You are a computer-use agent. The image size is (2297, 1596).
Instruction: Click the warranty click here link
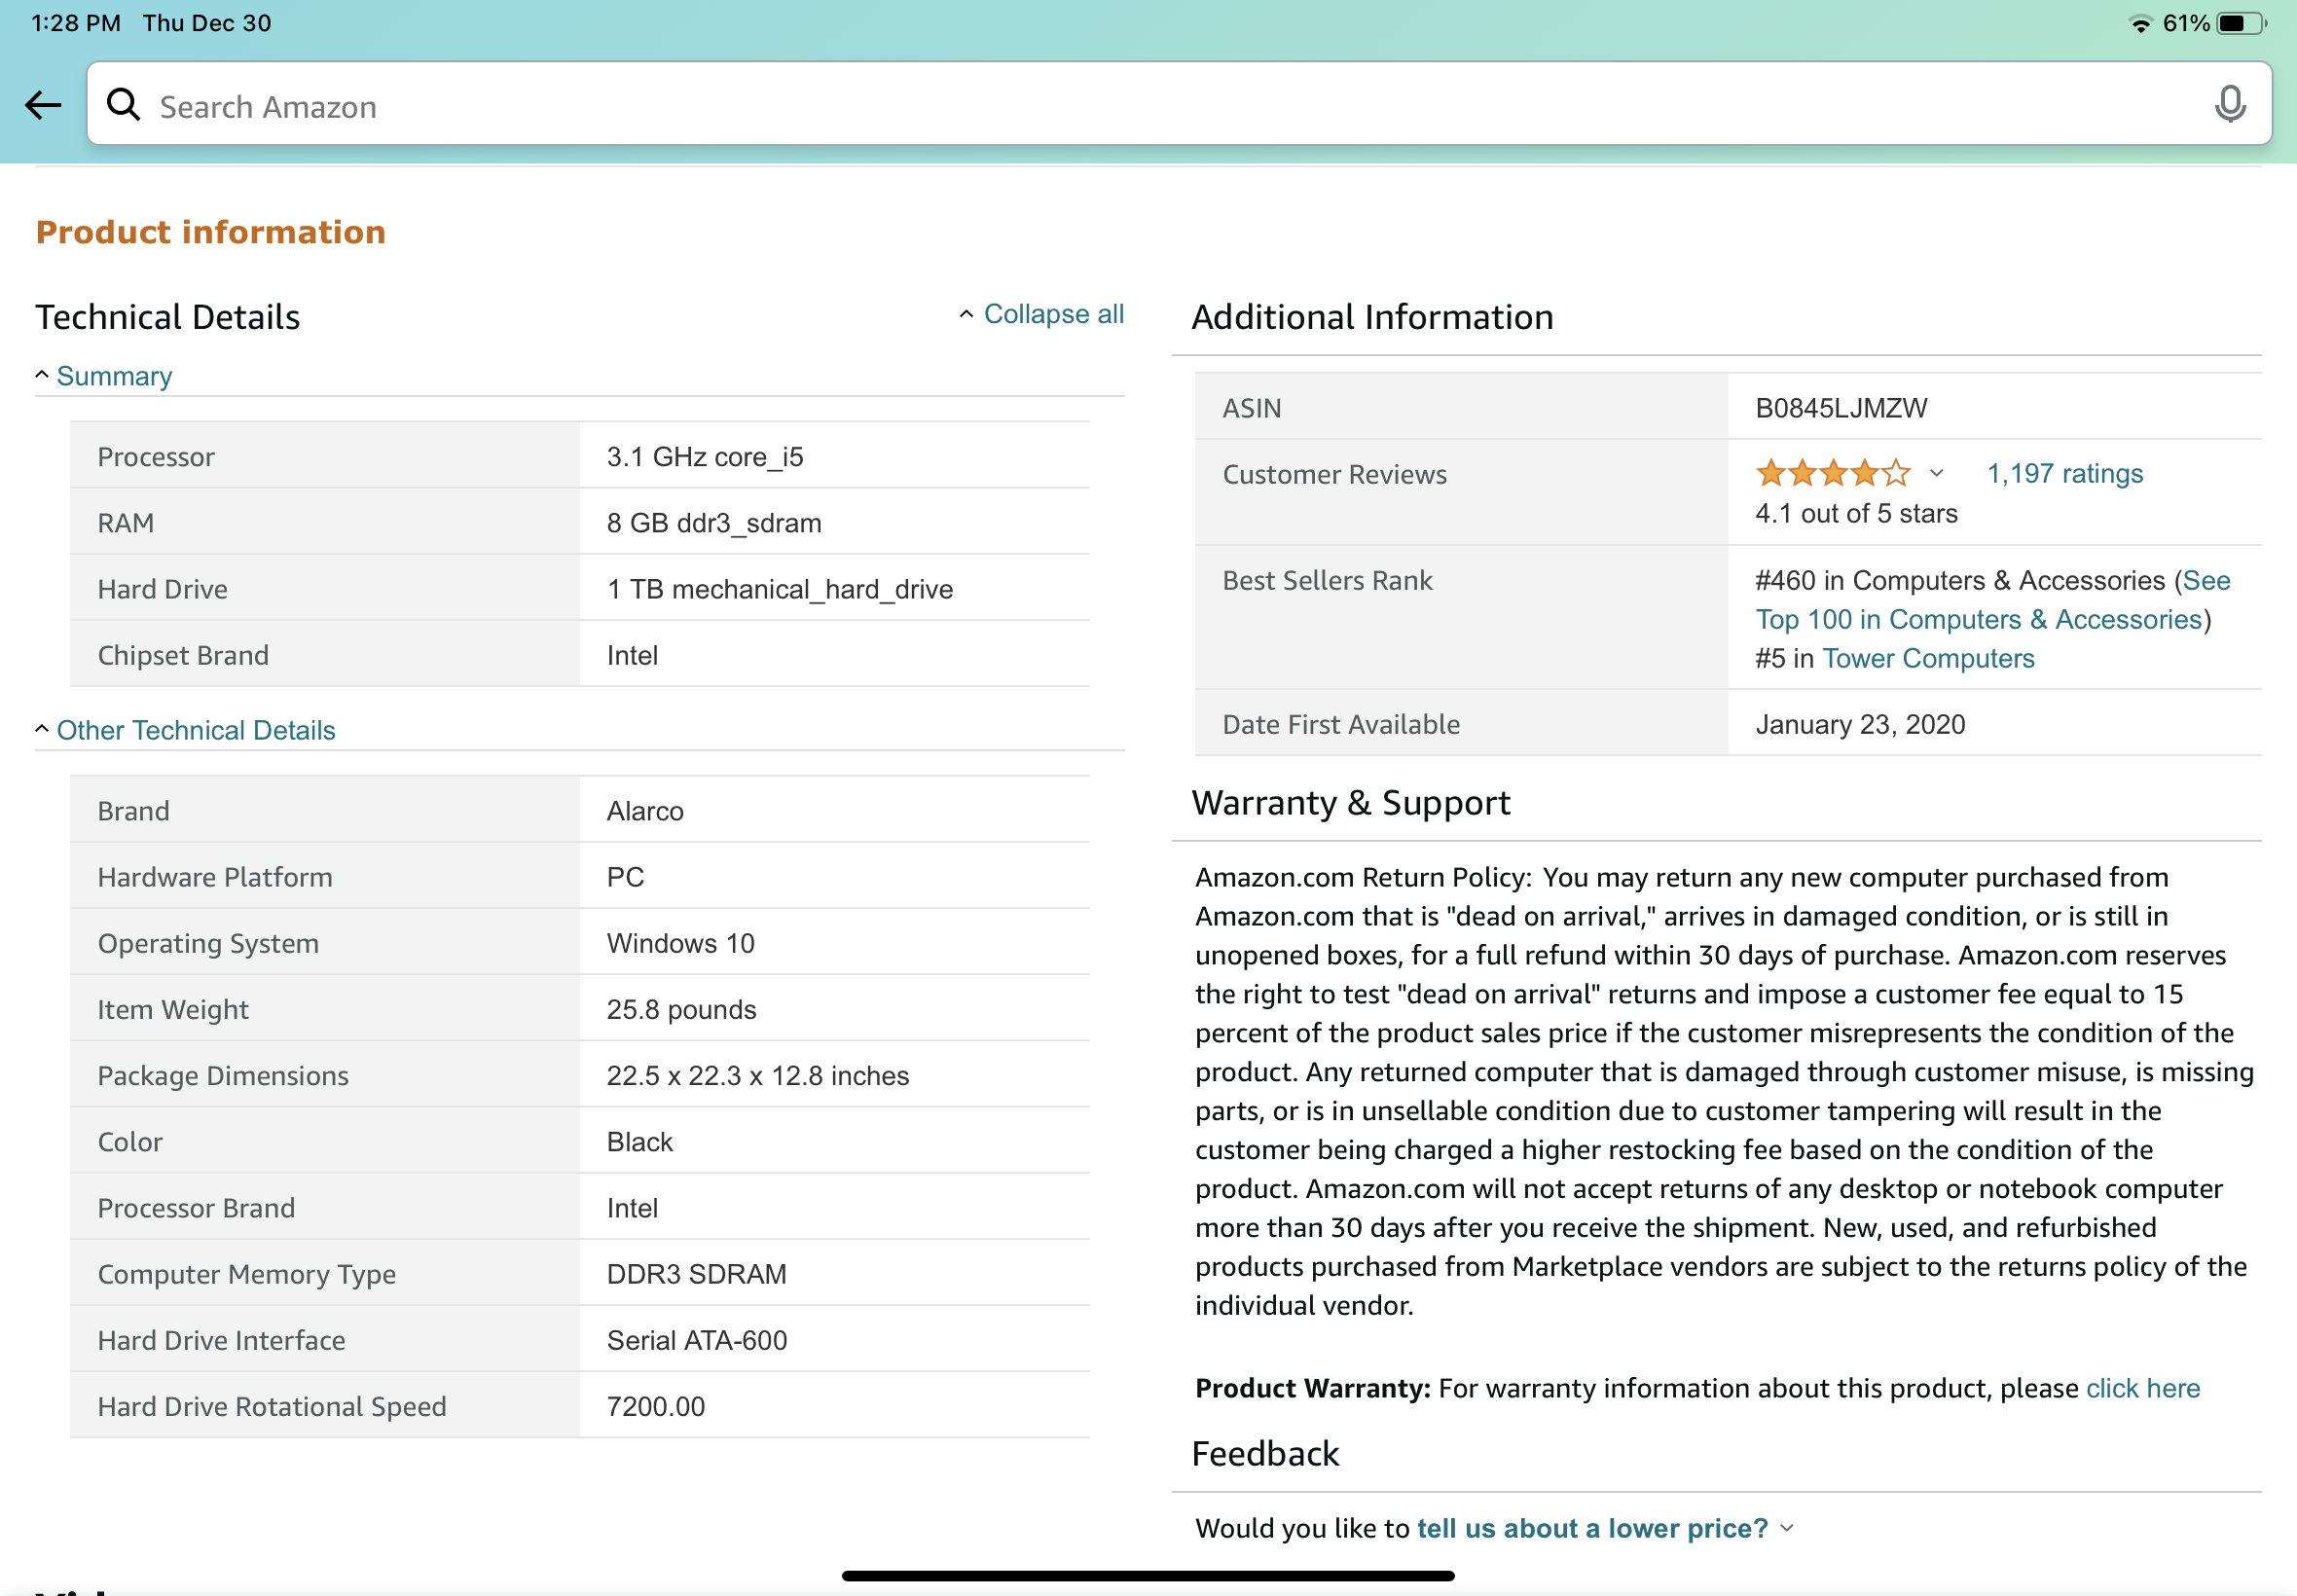[2142, 1388]
